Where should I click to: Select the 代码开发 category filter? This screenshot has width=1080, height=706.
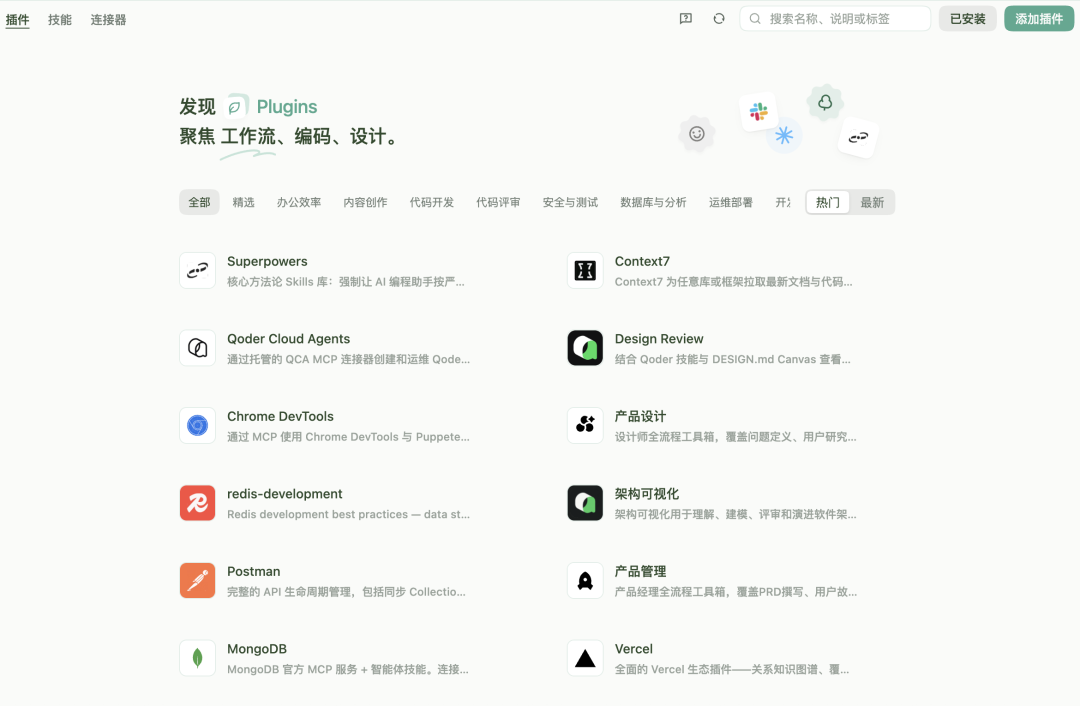tap(432, 203)
